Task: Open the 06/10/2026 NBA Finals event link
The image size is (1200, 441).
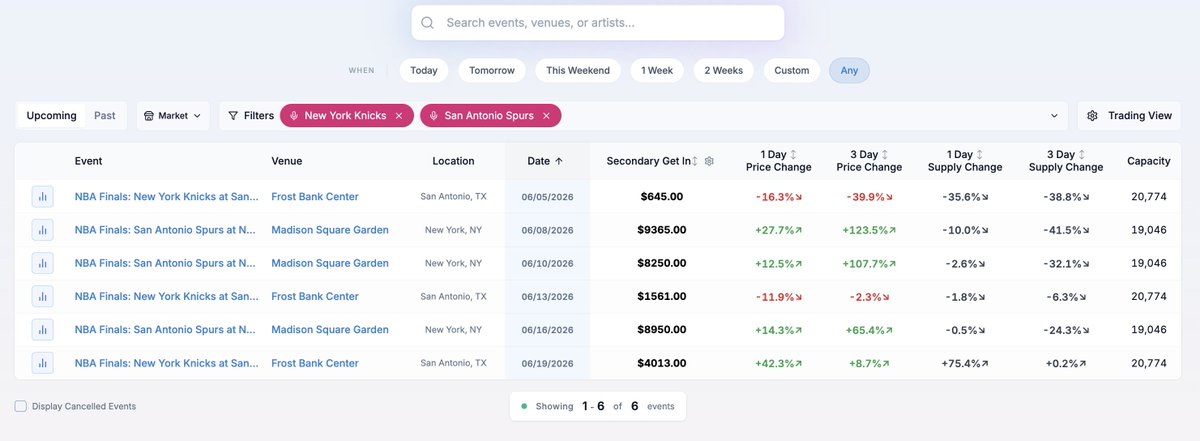Action: click(x=166, y=263)
